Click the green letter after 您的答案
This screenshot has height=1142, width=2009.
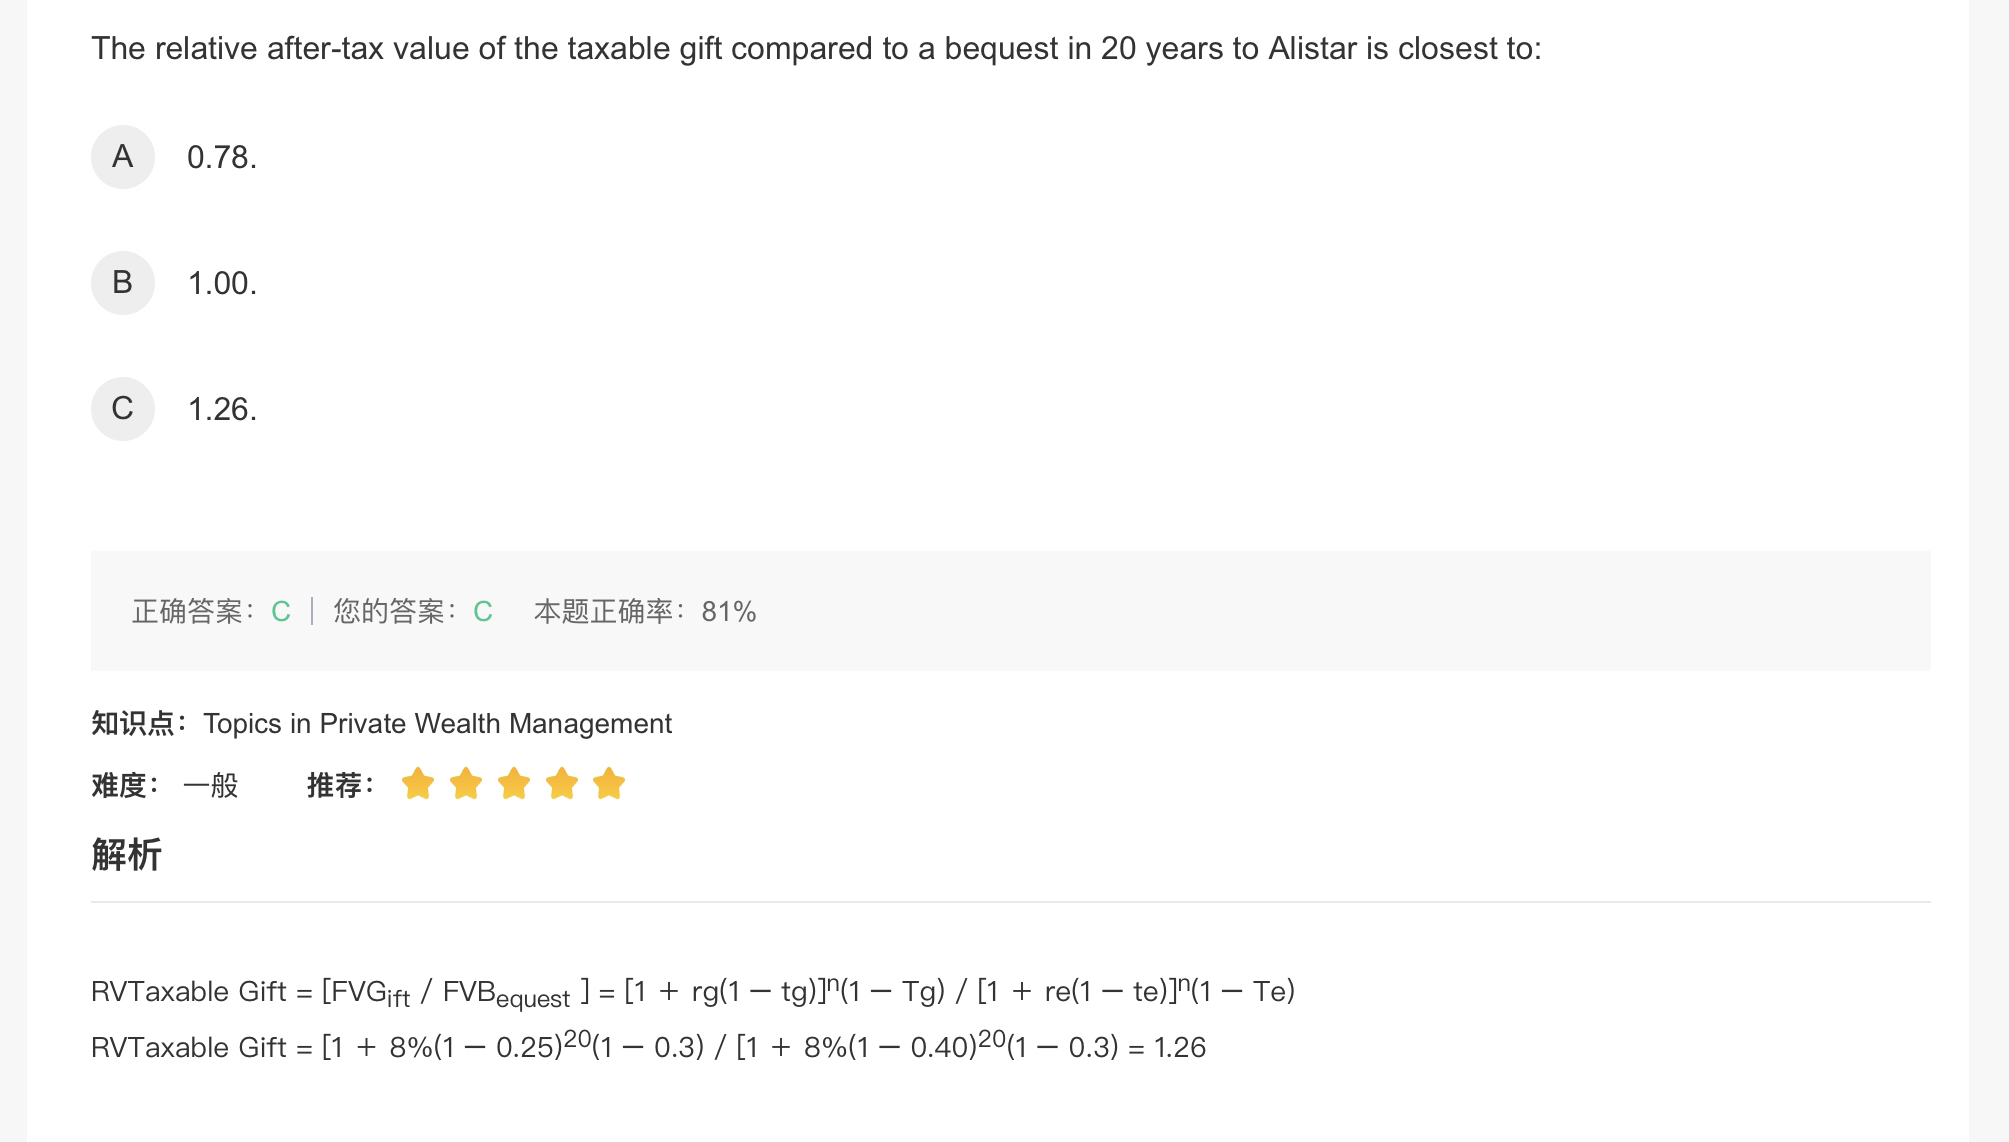[x=483, y=612]
